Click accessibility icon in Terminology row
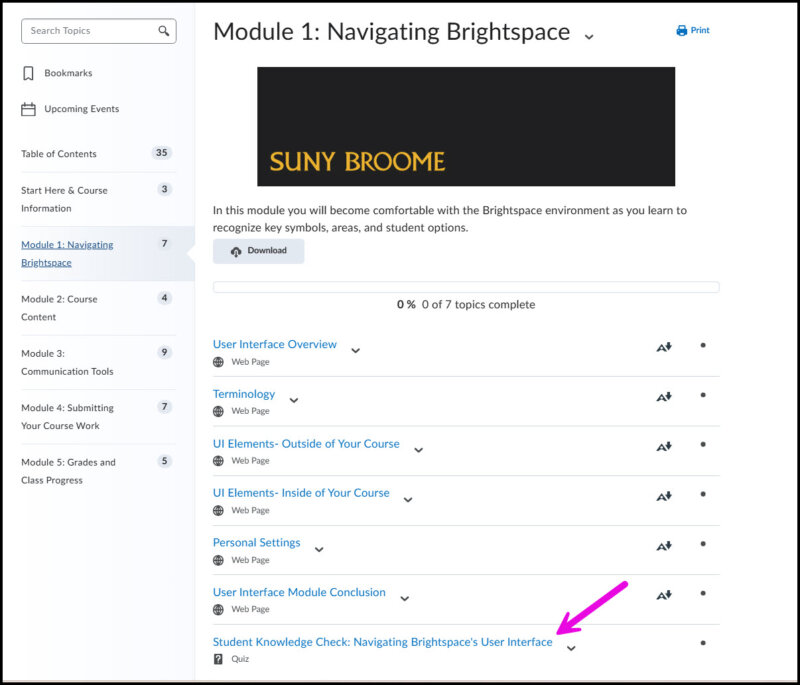The image size is (800, 685). pos(663,396)
